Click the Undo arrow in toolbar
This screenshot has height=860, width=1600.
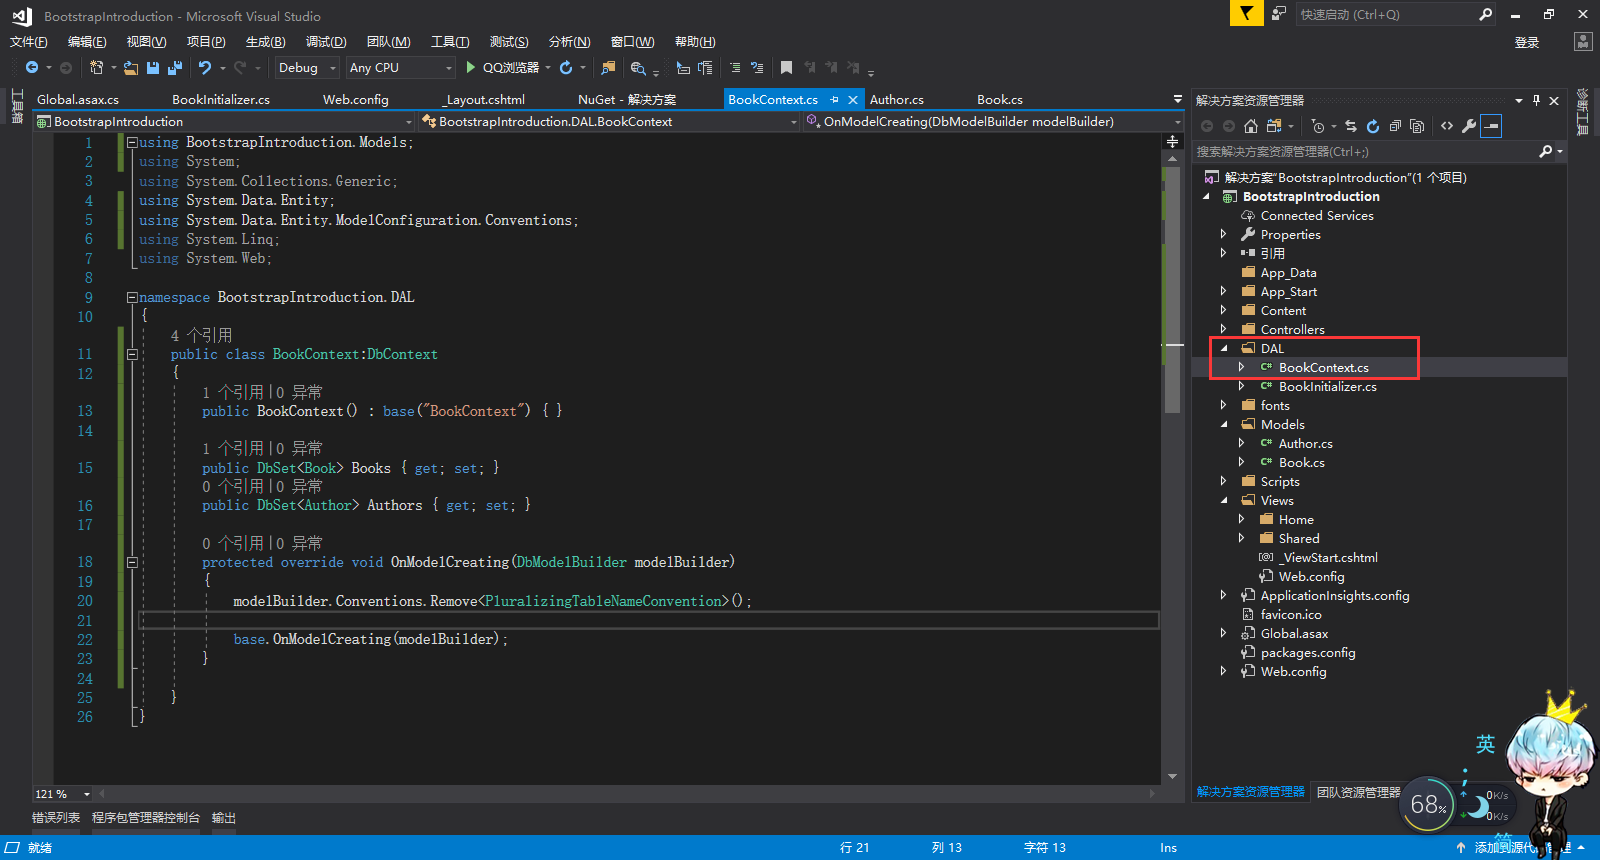(205, 68)
